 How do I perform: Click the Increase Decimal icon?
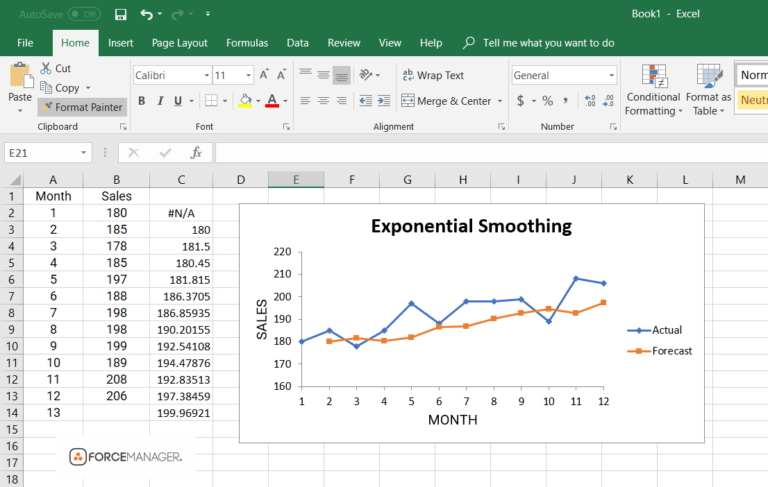click(590, 101)
